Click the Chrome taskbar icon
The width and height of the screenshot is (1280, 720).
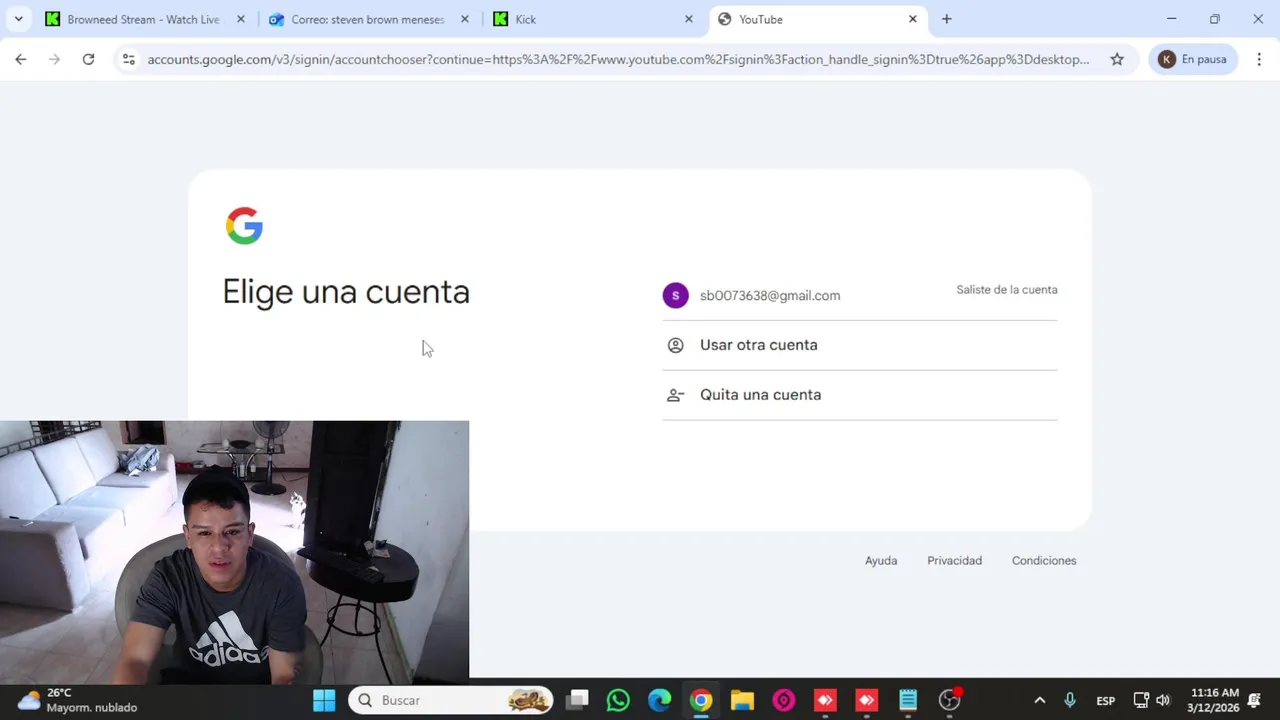coord(701,700)
